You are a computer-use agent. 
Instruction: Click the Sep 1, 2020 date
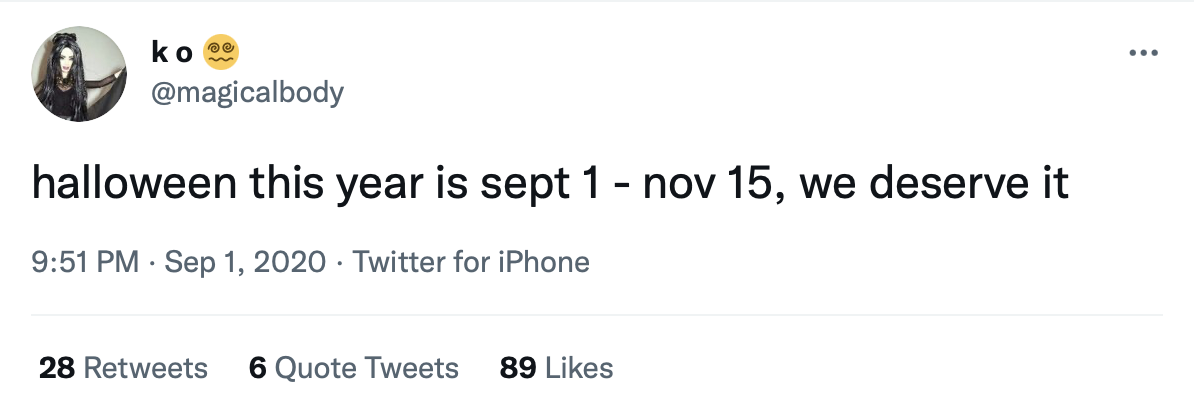[x=245, y=262]
